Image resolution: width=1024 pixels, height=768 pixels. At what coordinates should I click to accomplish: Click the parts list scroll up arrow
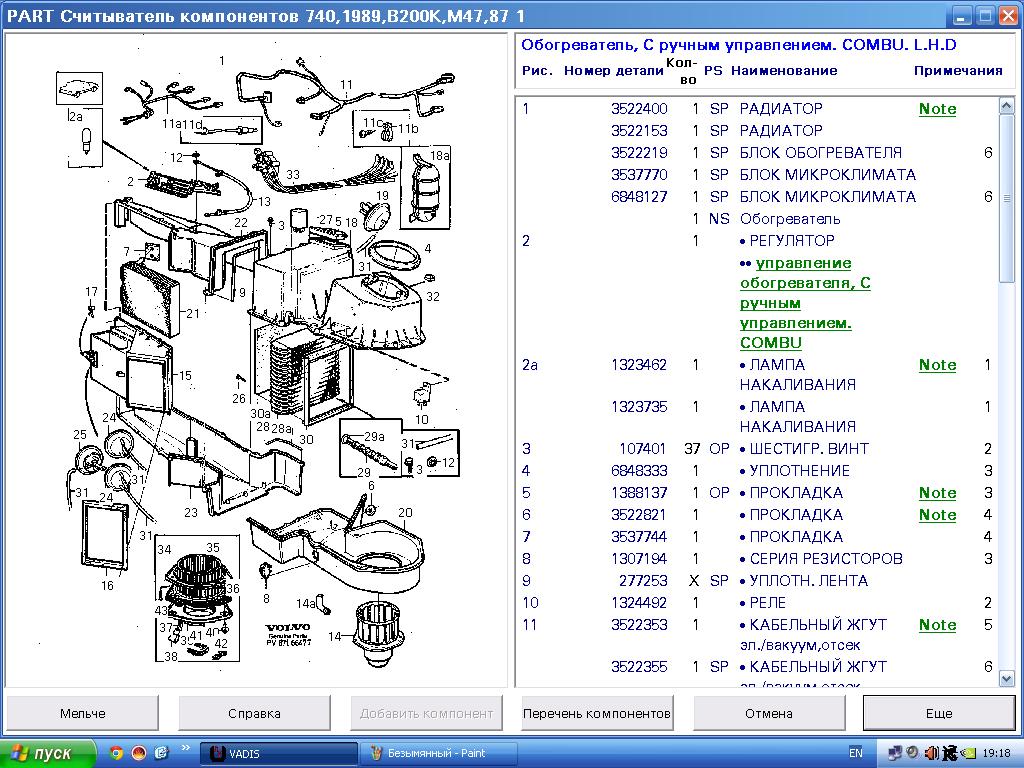click(1007, 106)
